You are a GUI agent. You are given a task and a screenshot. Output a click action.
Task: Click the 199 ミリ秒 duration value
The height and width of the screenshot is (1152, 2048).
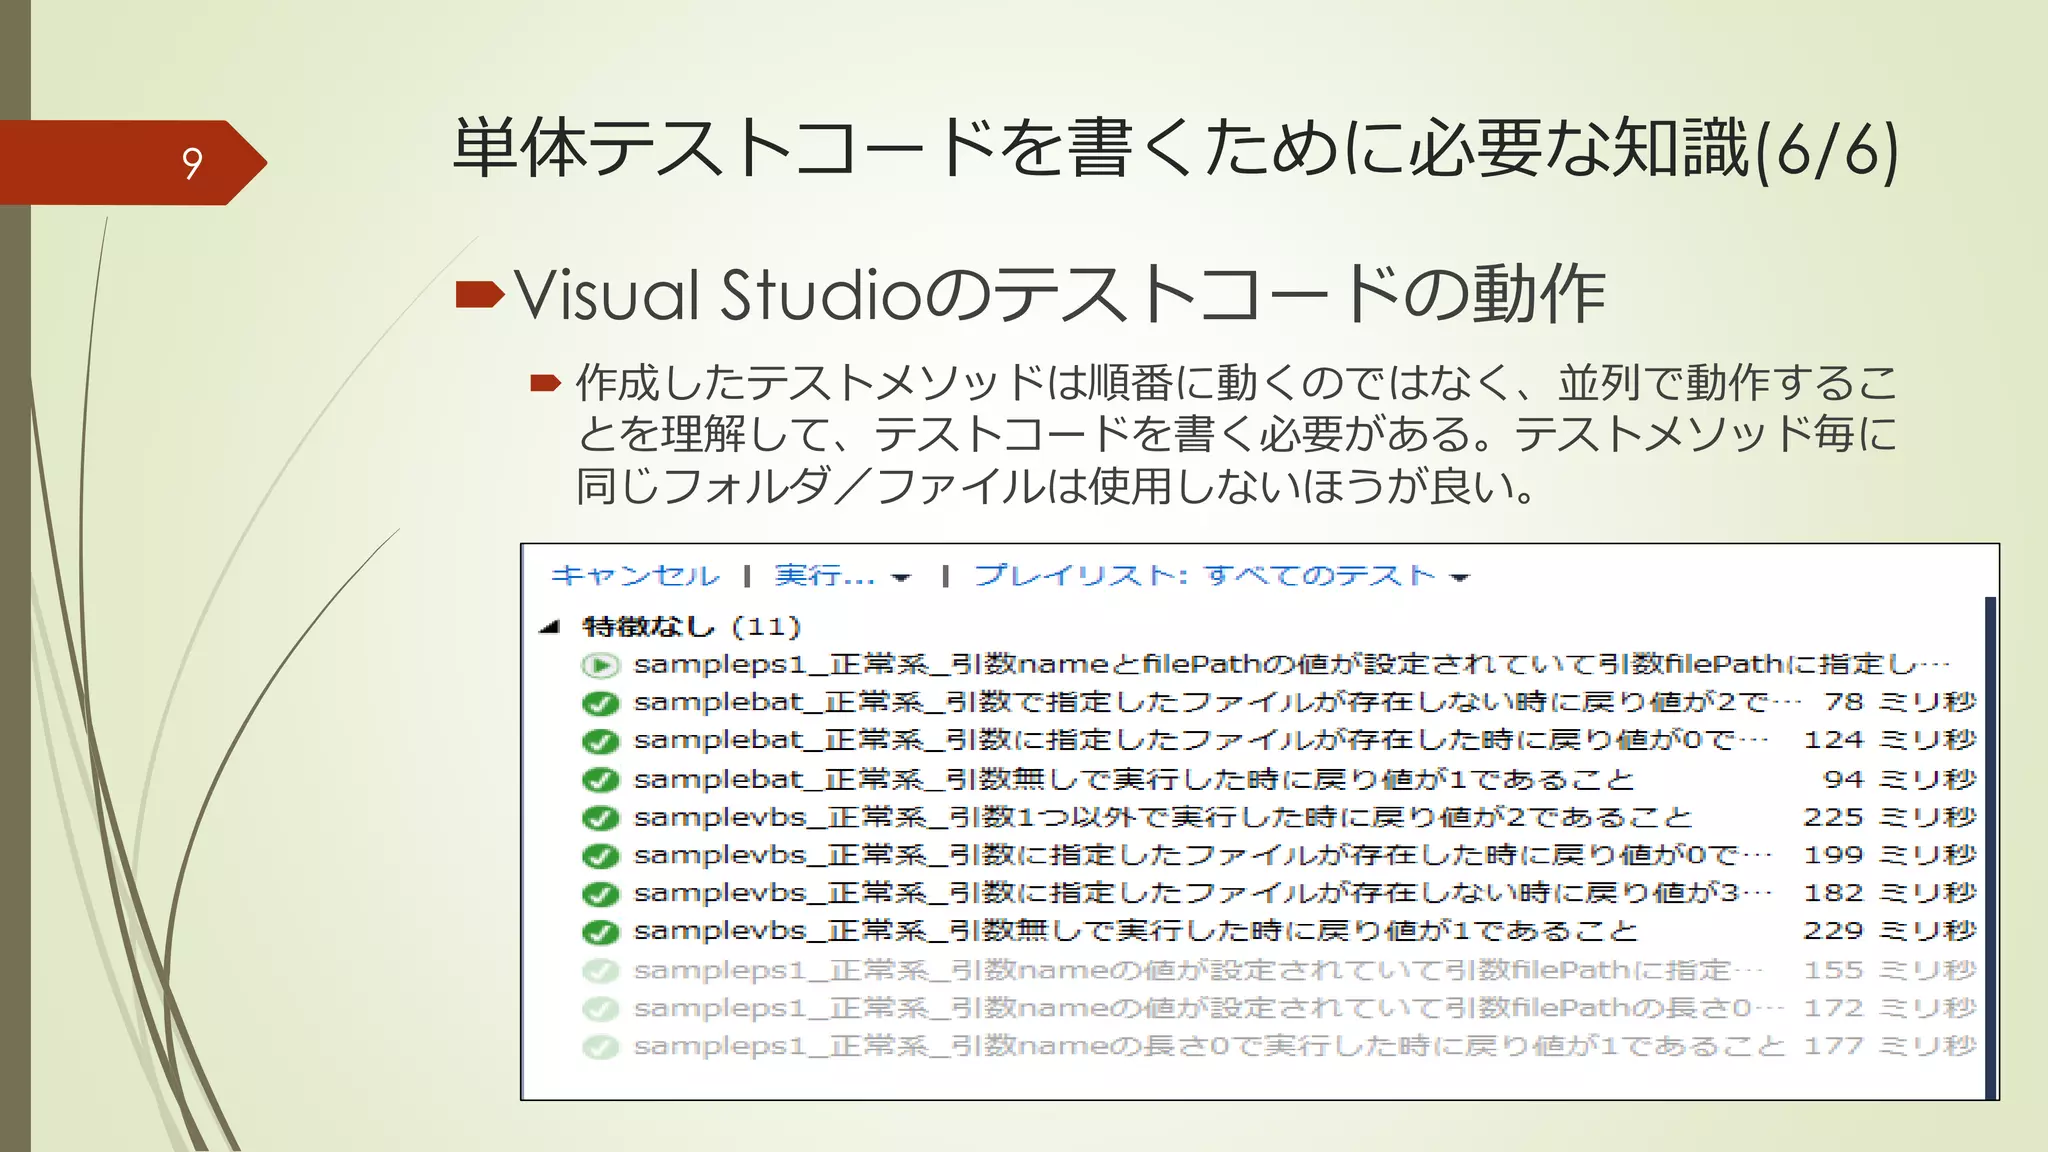1890,854
